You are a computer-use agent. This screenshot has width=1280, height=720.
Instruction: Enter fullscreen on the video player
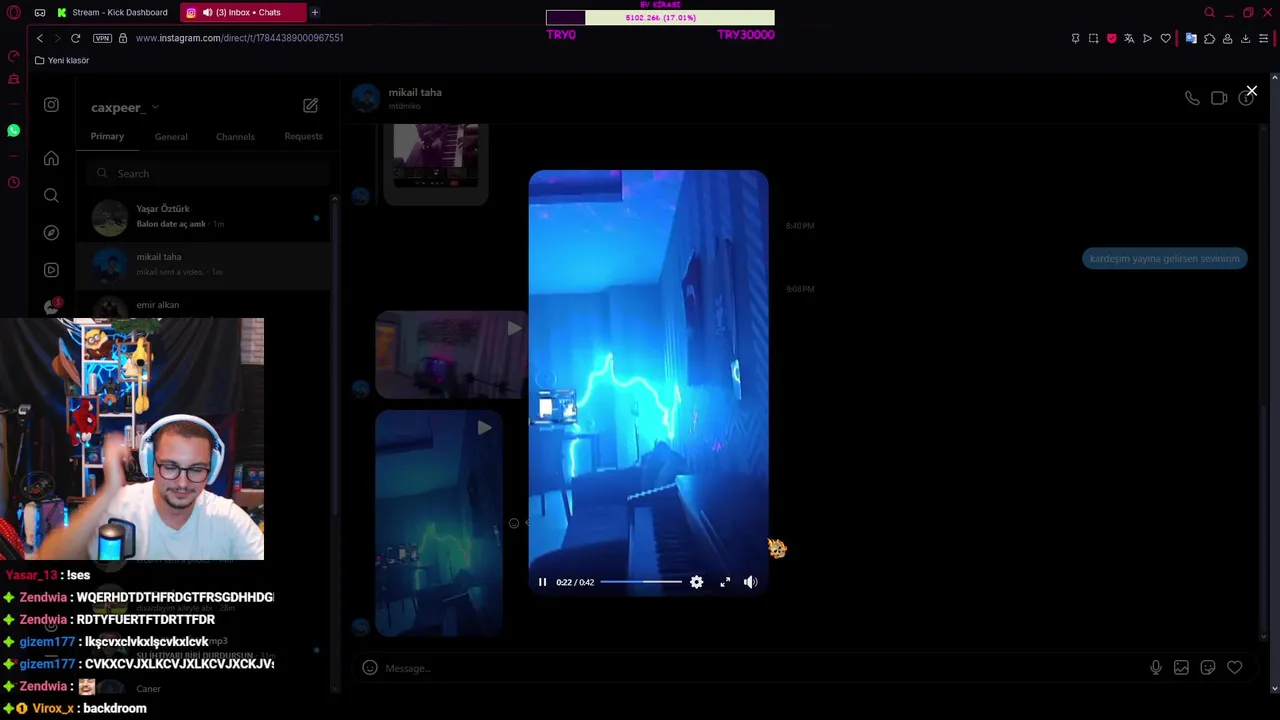click(x=725, y=582)
